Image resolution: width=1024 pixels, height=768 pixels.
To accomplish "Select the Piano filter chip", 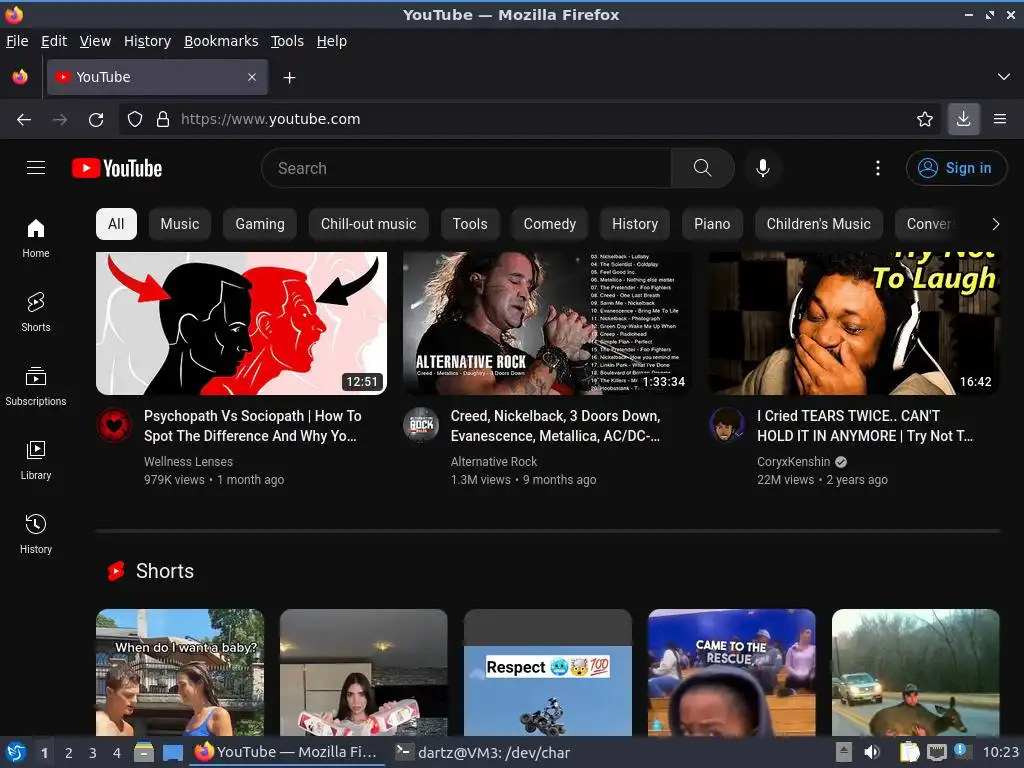I will 712,224.
